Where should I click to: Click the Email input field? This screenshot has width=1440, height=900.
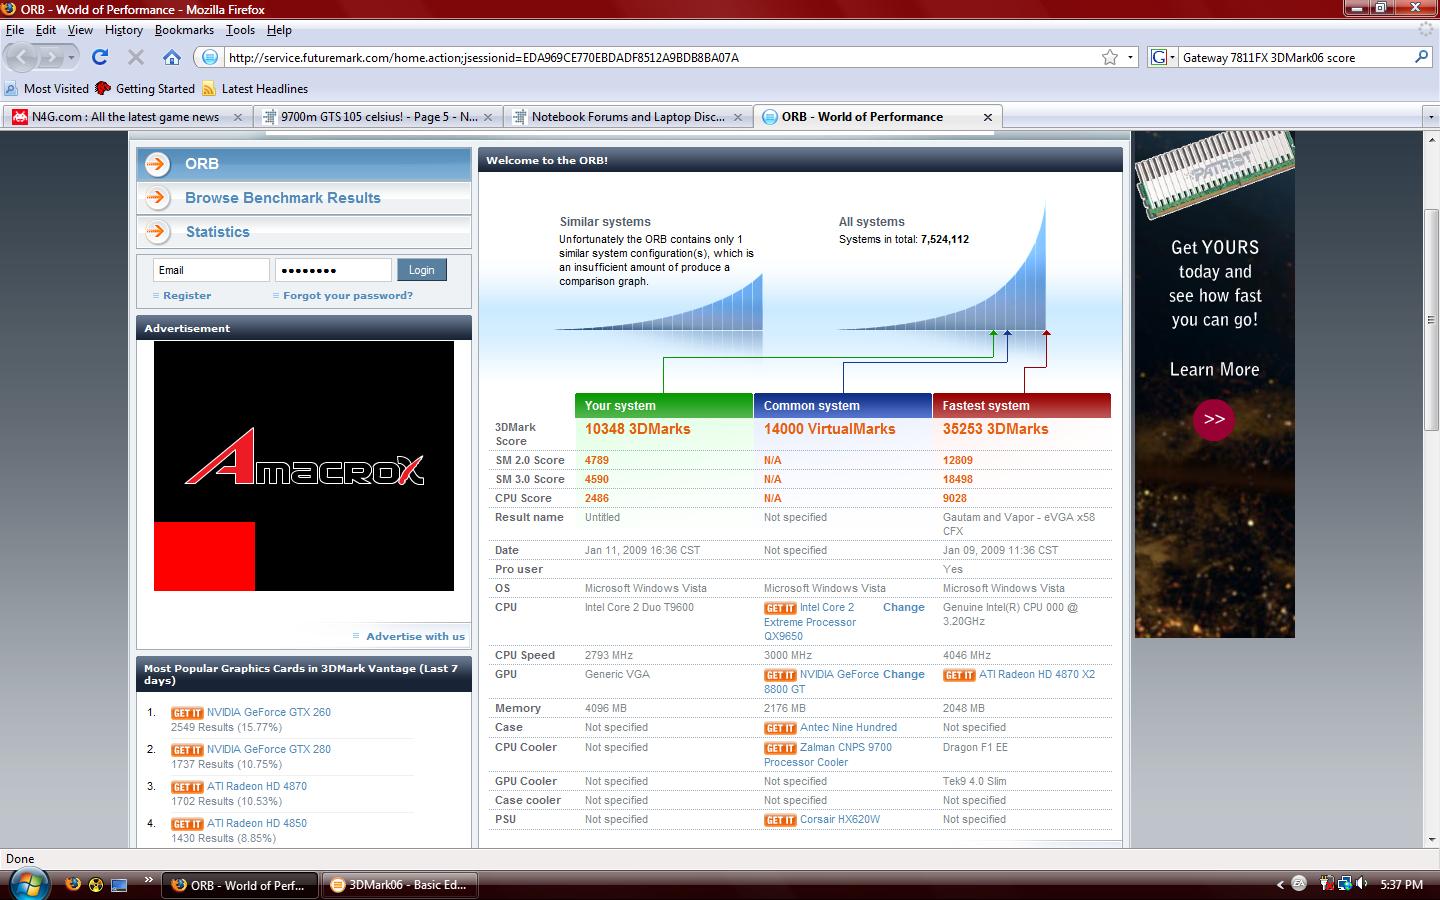click(x=211, y=270)
